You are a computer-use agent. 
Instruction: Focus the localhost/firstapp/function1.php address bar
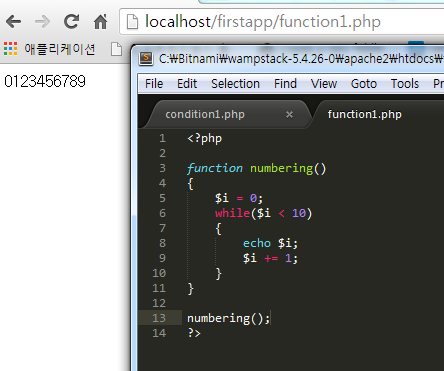click(282, 22)
